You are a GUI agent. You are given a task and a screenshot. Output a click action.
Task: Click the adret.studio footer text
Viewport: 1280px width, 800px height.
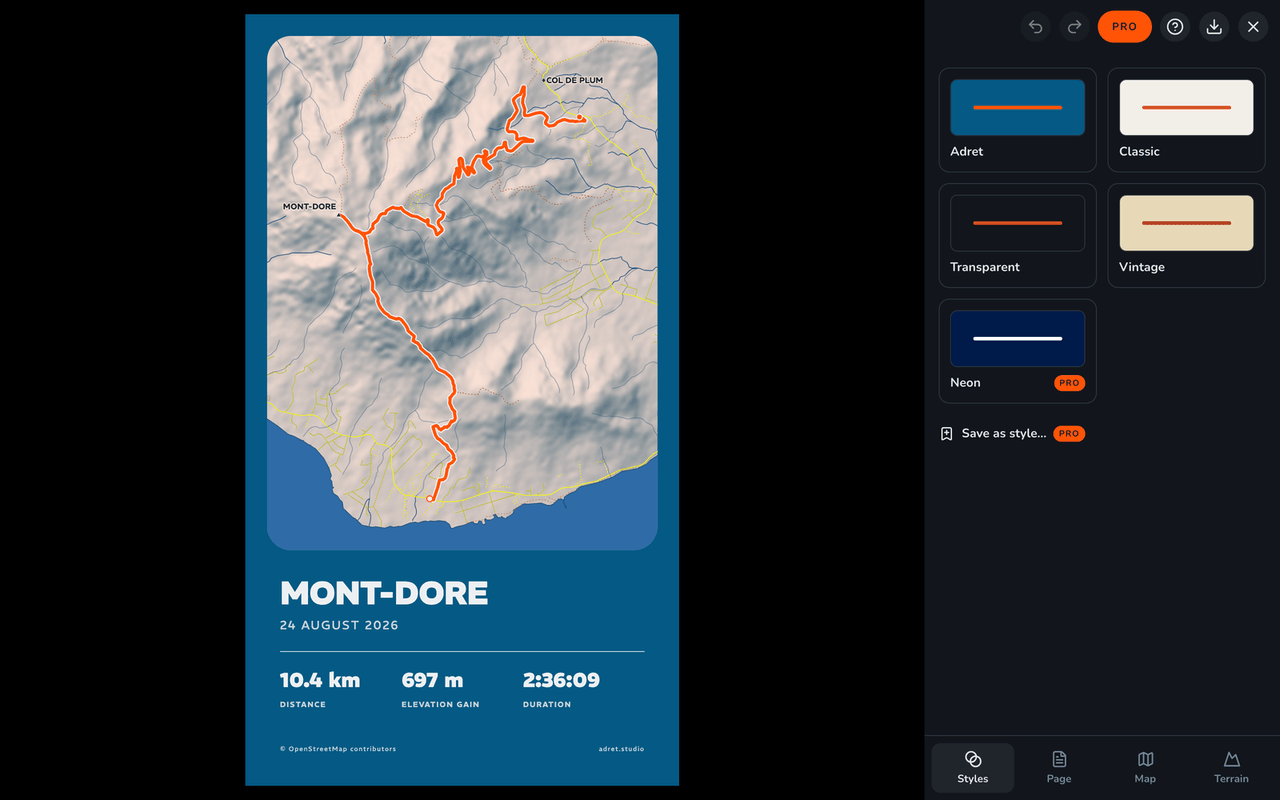pos(621,749)
